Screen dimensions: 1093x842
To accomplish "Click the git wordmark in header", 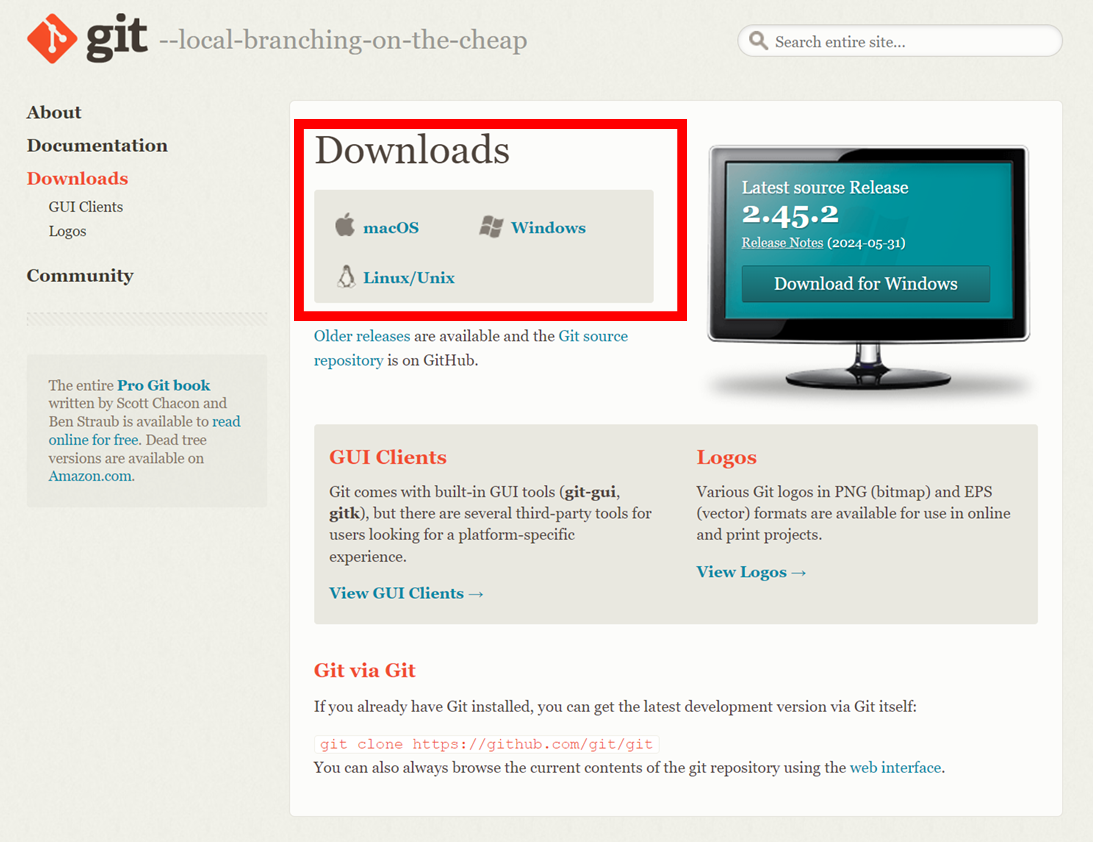I will [x=116, y=37].
